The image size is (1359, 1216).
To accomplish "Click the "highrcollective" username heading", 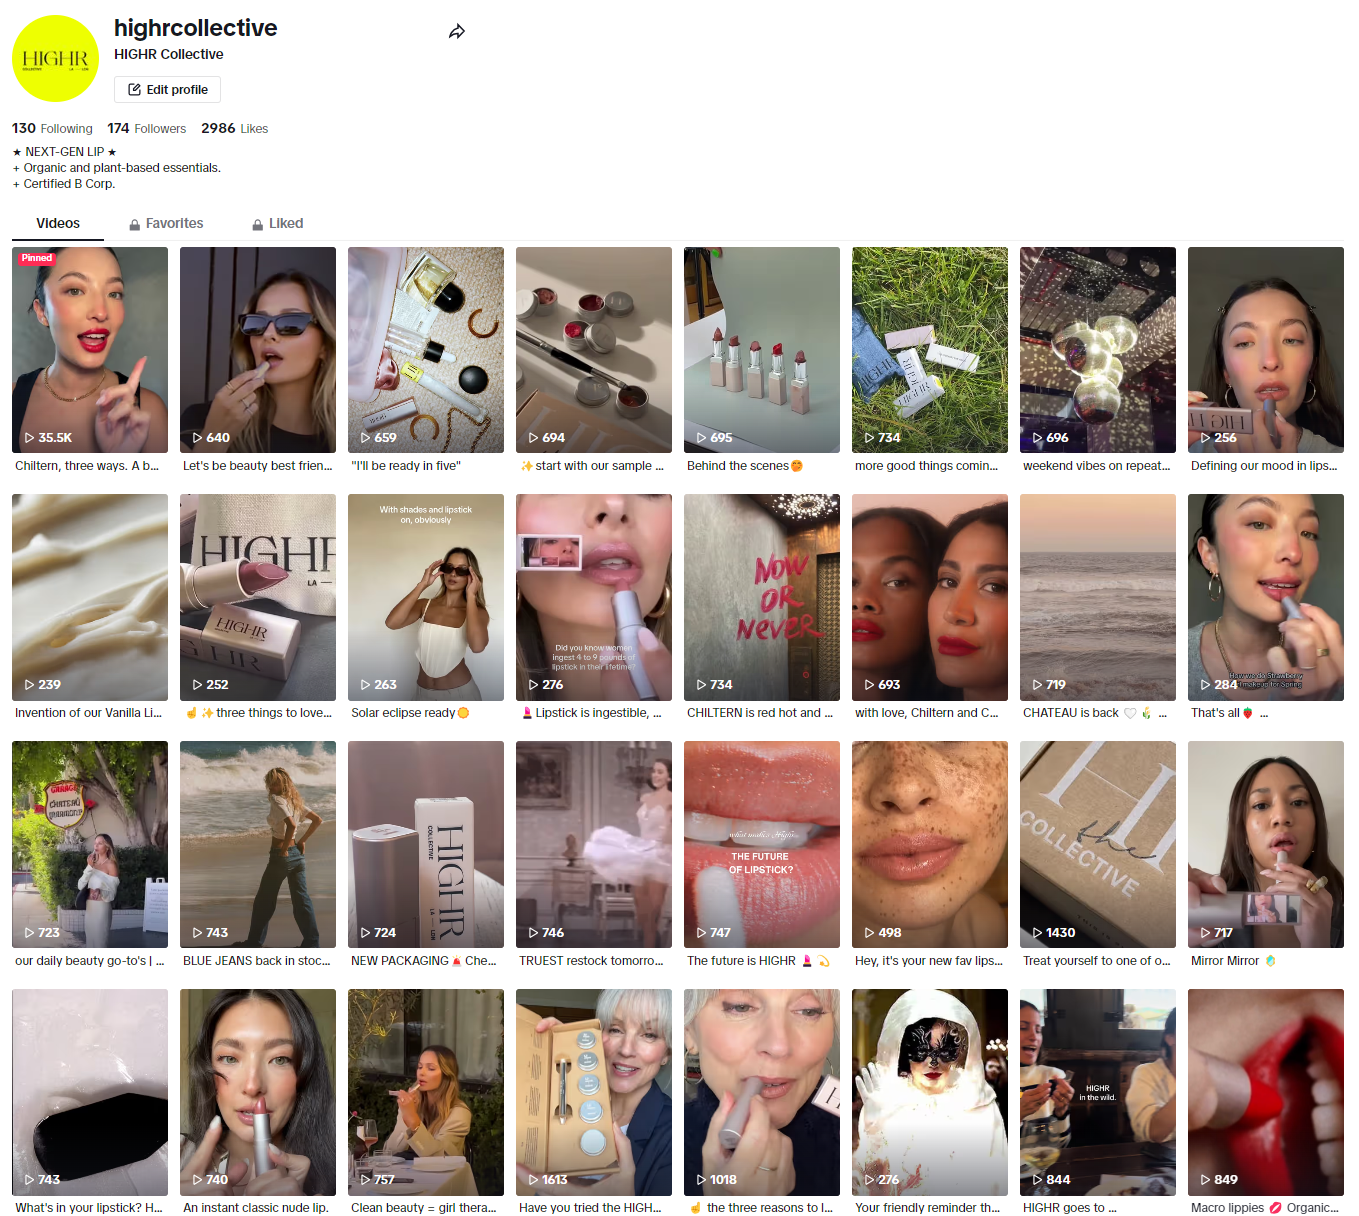I will tap(196, 28).
